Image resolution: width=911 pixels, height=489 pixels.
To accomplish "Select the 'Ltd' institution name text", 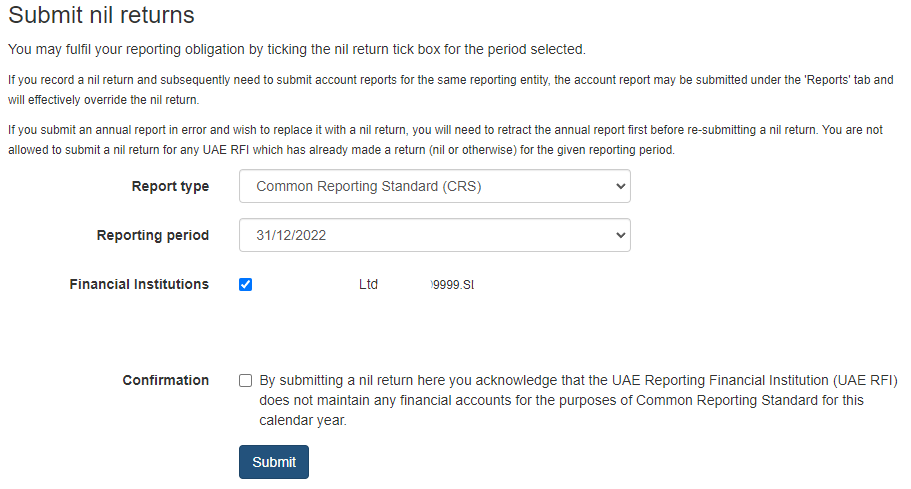I will tap(368, 285).
